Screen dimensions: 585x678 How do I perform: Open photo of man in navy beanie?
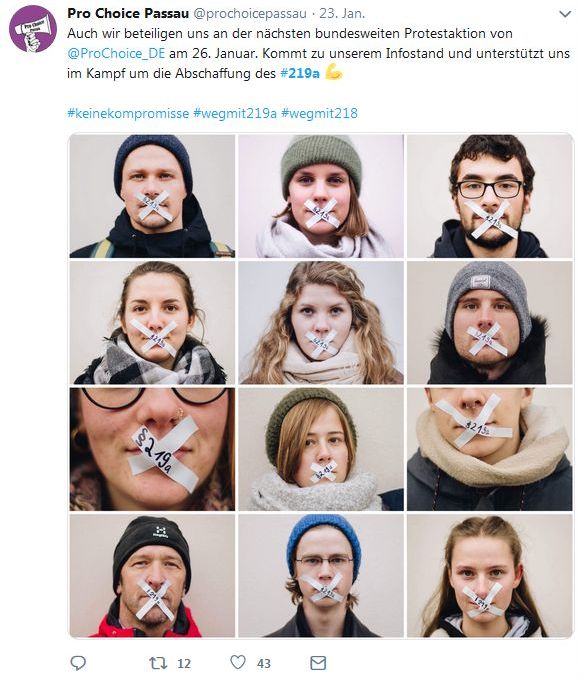point(152,196)
